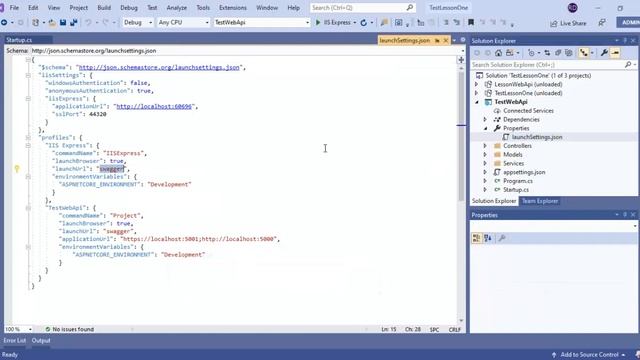Click the editor split window plus icon

point(461,60)
